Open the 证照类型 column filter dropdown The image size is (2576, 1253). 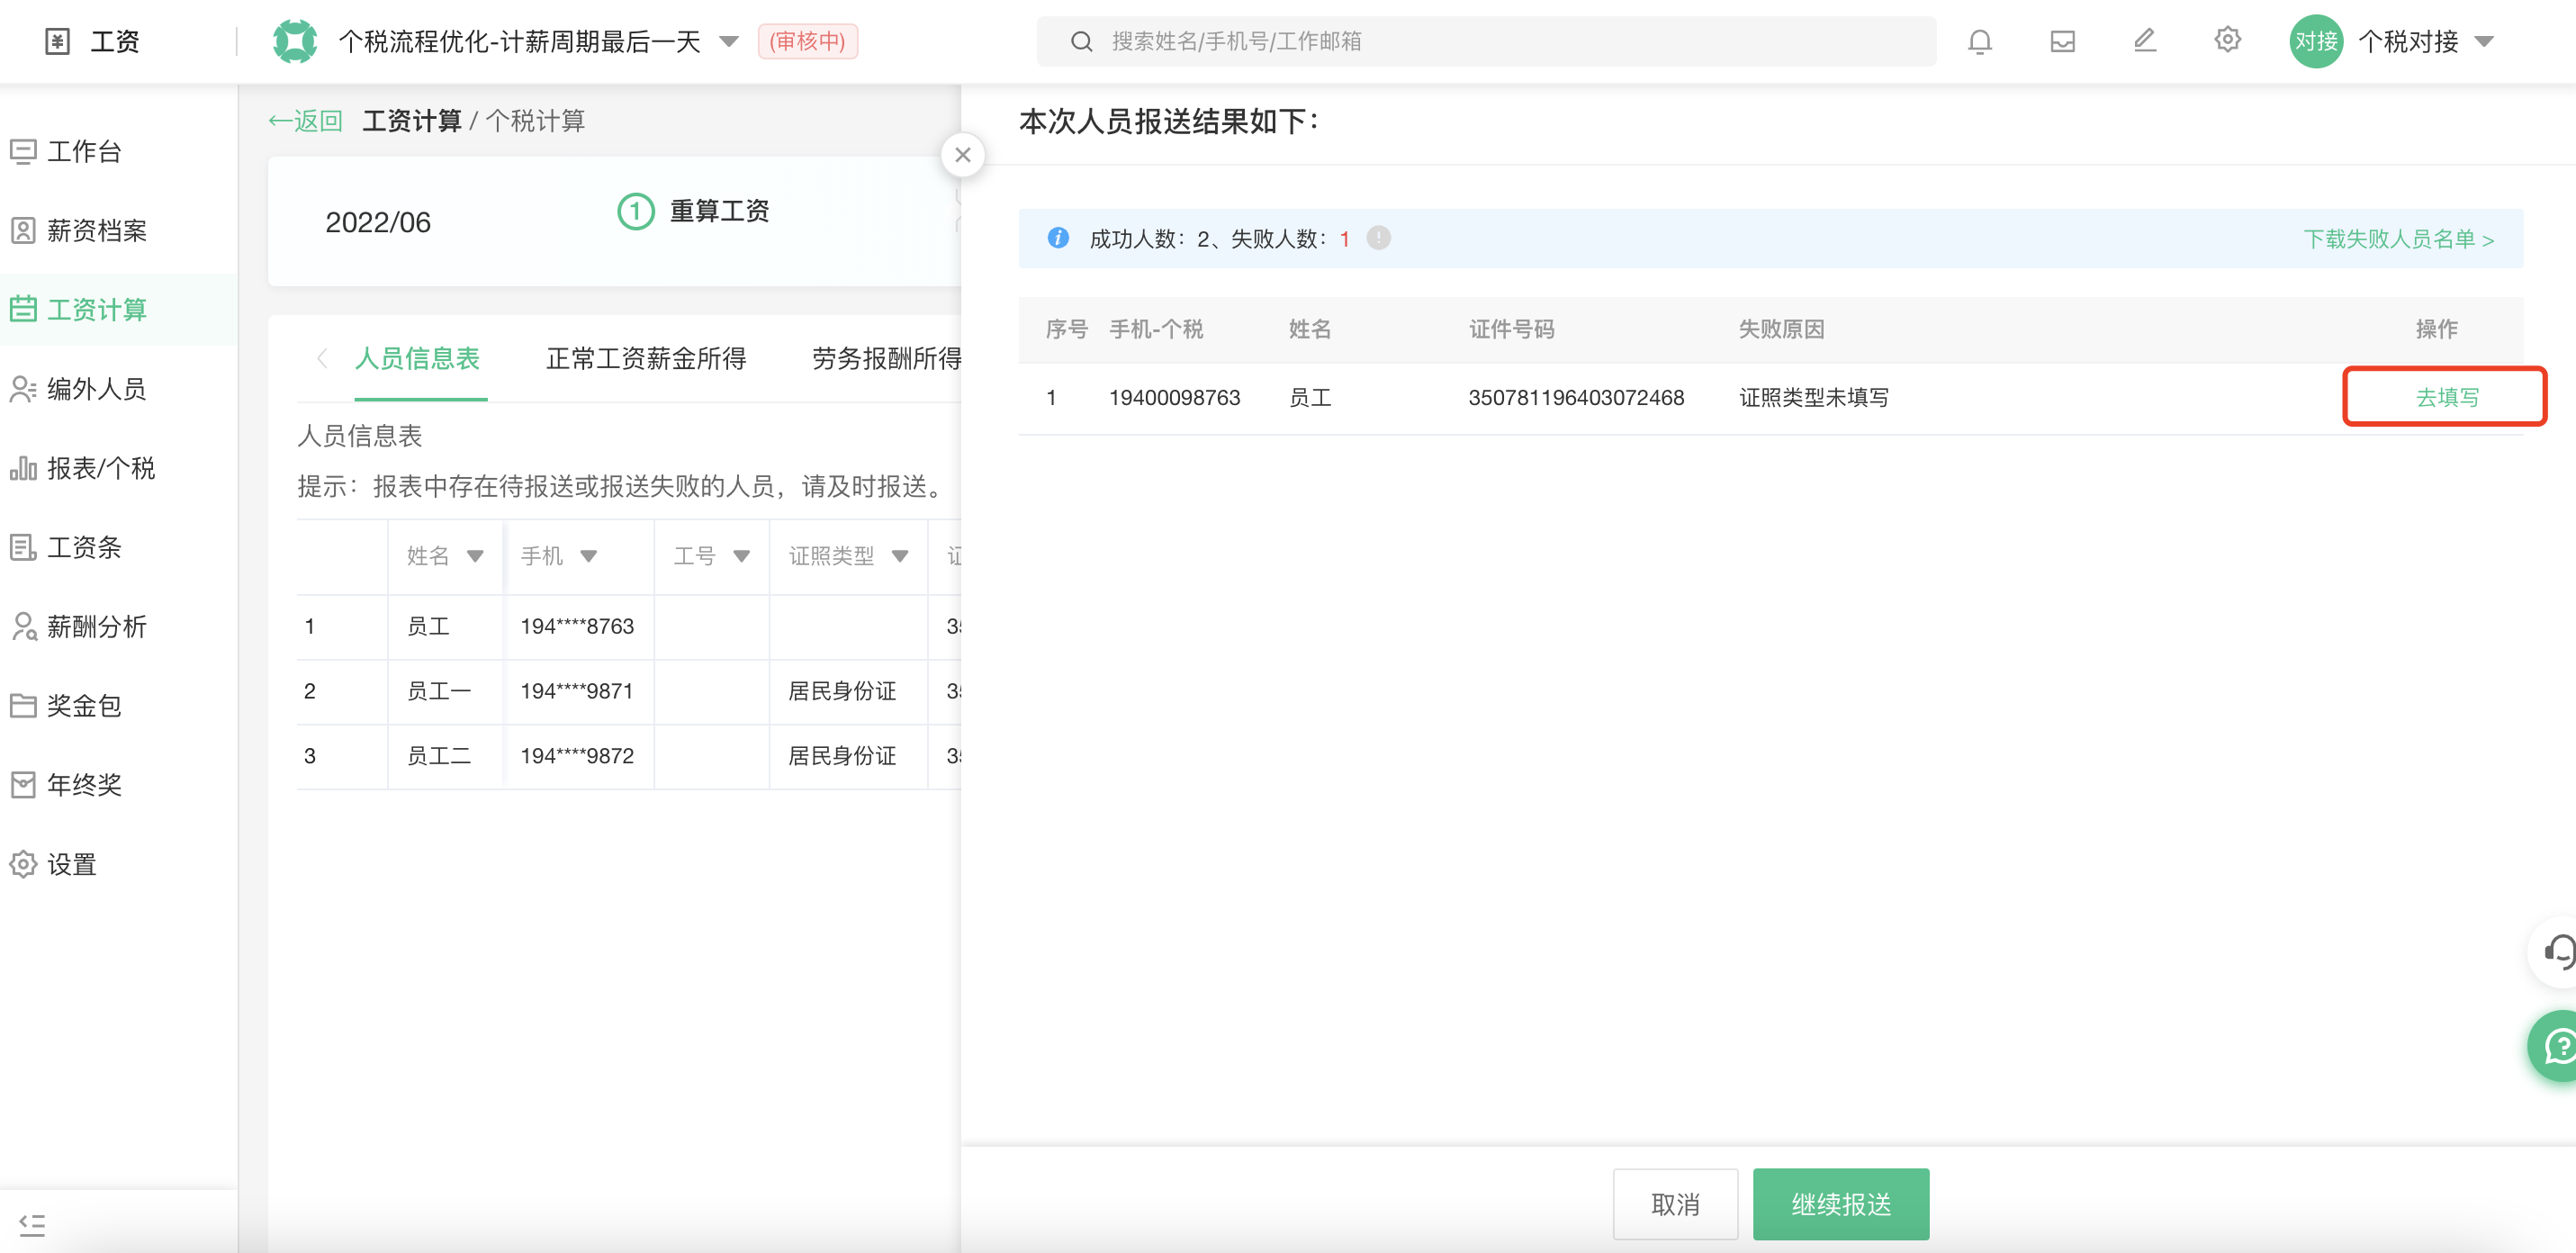click(899, 556)
